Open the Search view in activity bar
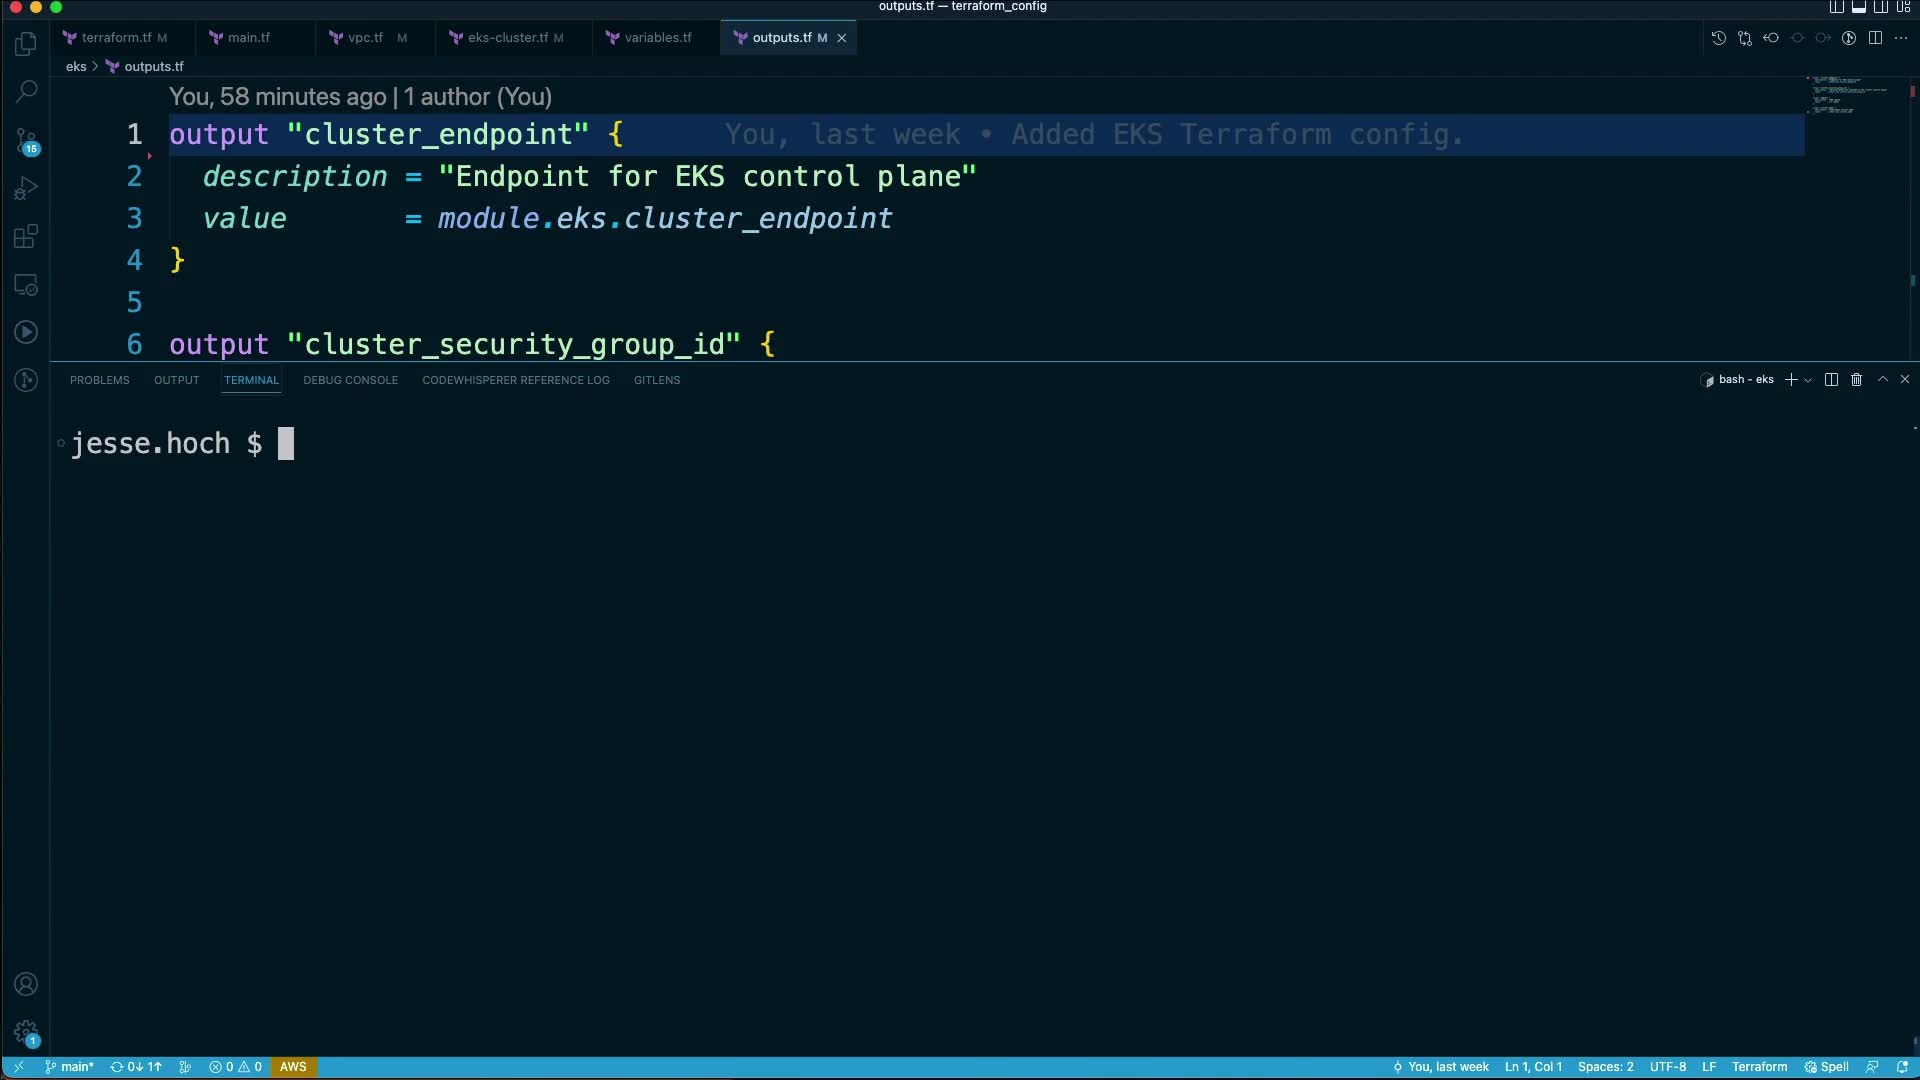This screenshot has height=1080, width=1920. click(x=26, y=92)
